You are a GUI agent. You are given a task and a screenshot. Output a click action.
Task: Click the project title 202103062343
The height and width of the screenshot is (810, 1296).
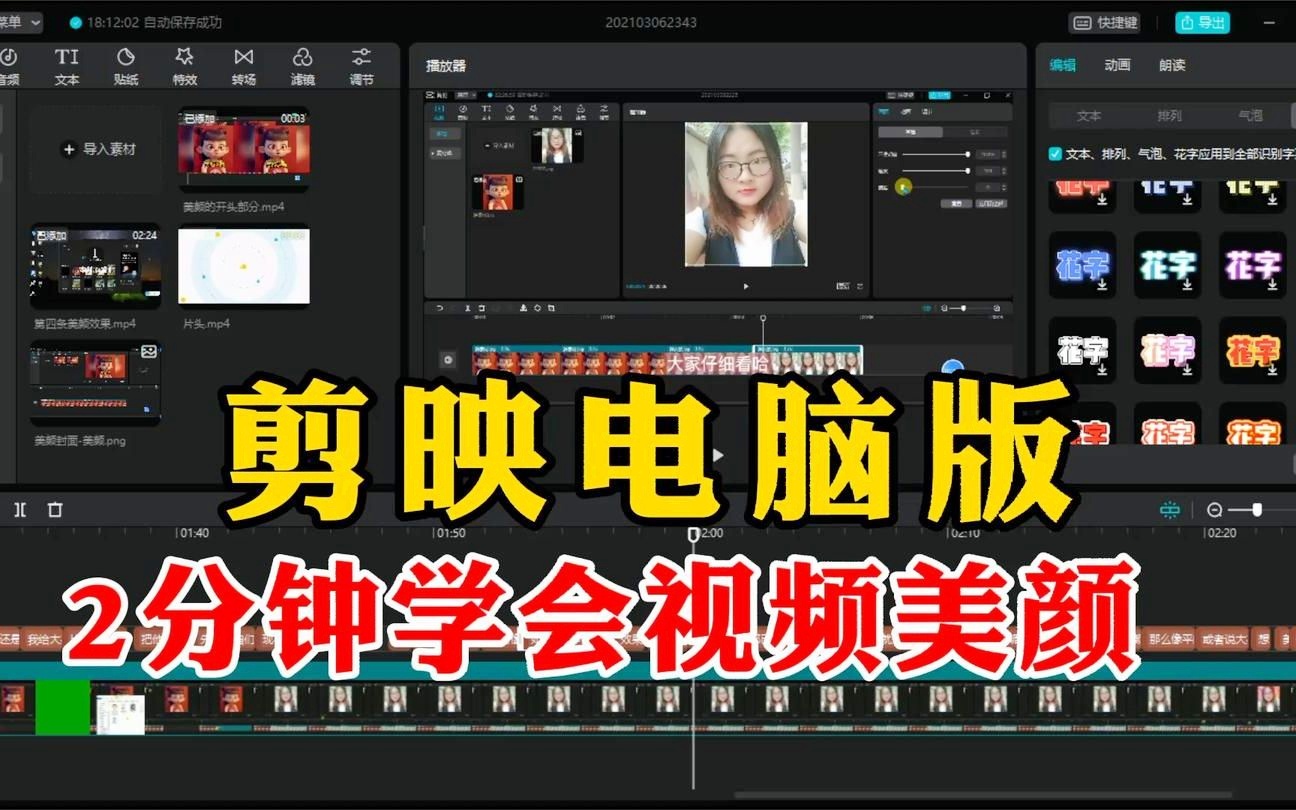[651, 22]
